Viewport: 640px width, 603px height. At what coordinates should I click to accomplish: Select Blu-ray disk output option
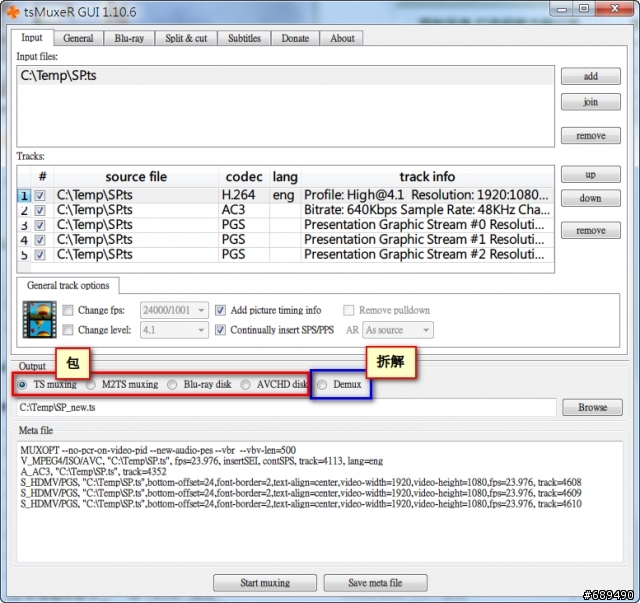pos(172,385)
